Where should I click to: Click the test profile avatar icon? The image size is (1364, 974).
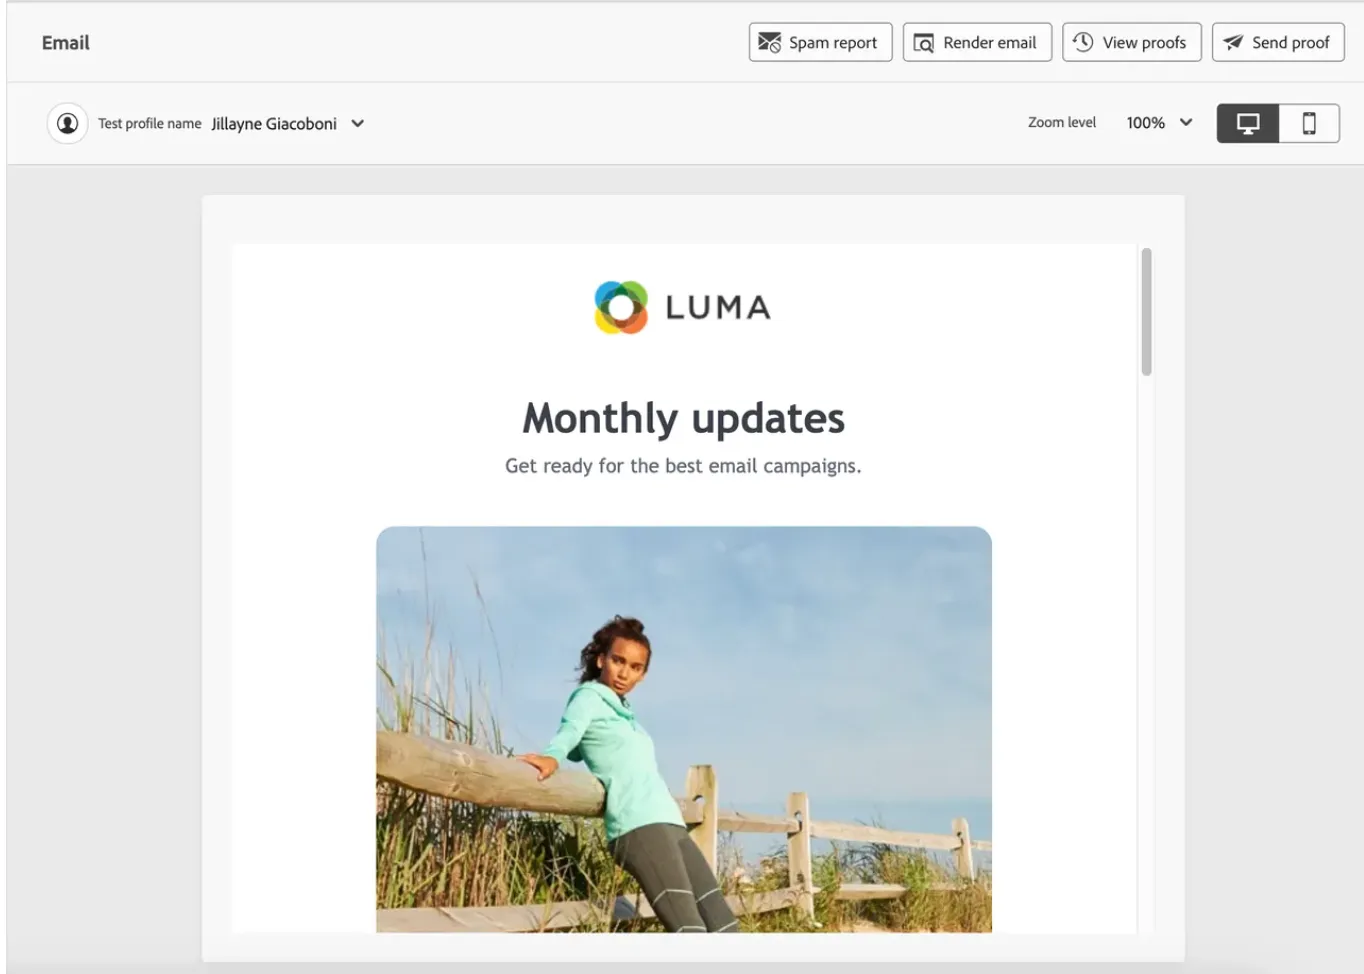67,123
